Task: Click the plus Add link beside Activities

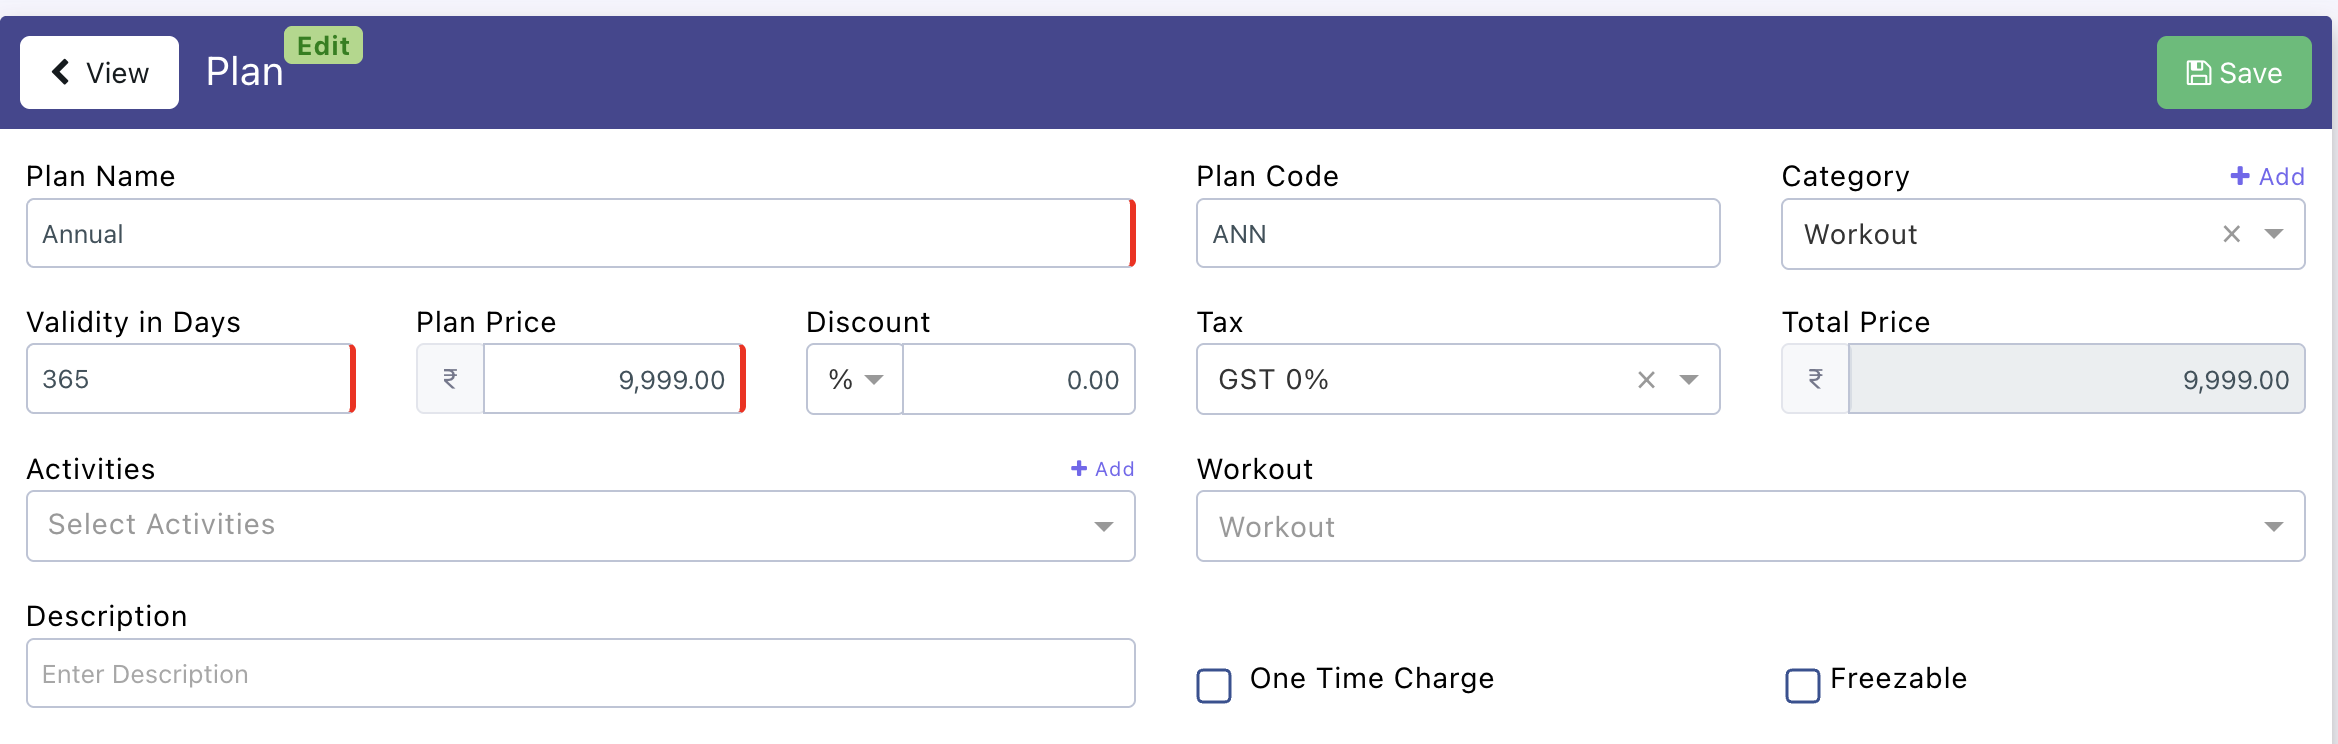Action: tap(1102, 469)
